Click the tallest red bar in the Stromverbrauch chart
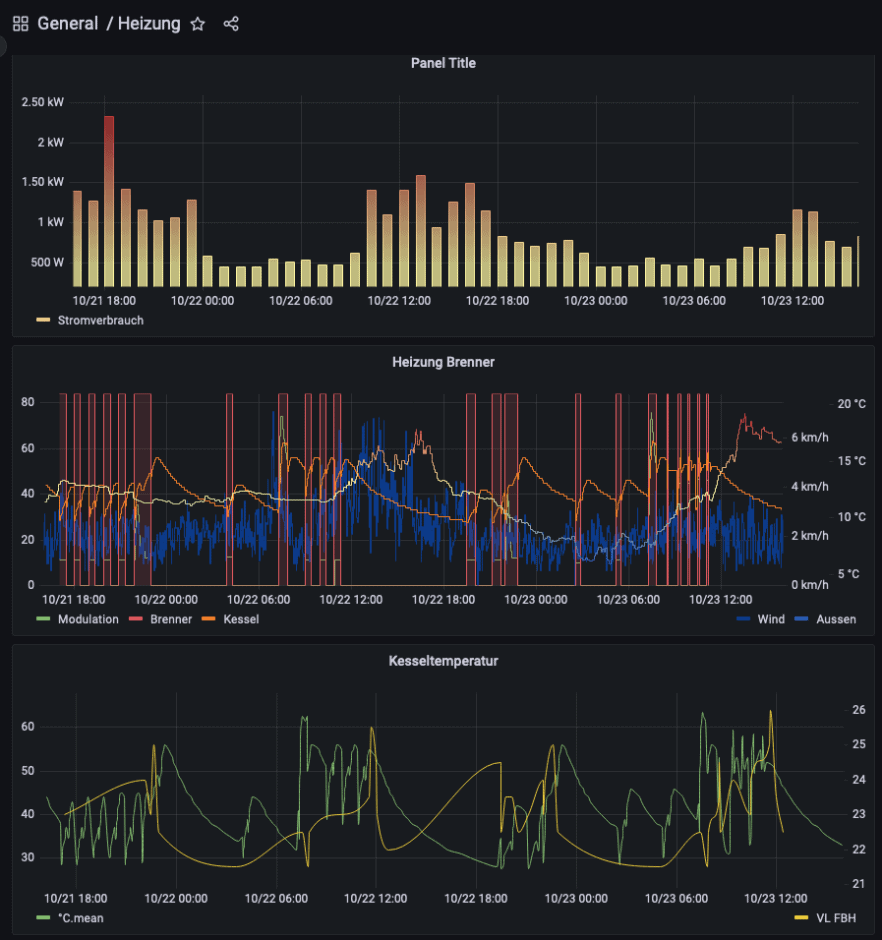Screen dimensions: 882x940 [x=109, y=200]
